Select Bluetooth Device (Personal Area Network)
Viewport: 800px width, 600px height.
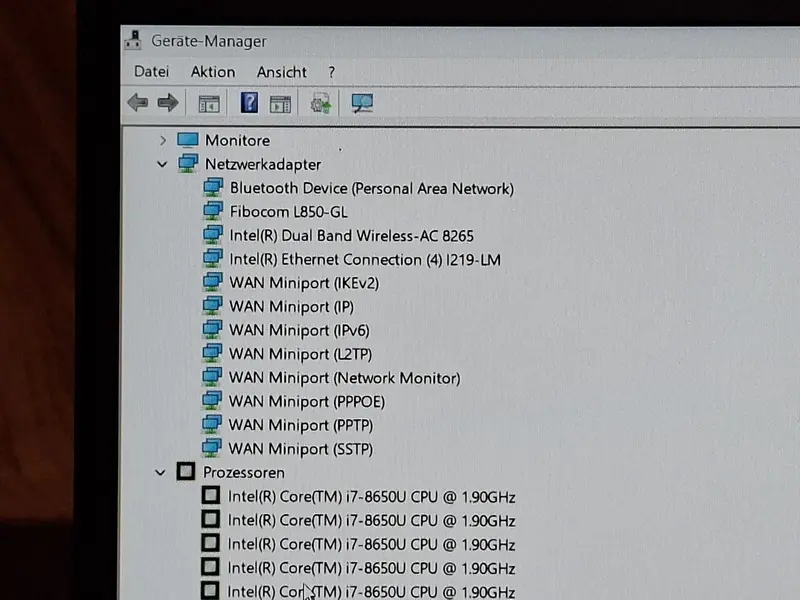pos(372,188)
